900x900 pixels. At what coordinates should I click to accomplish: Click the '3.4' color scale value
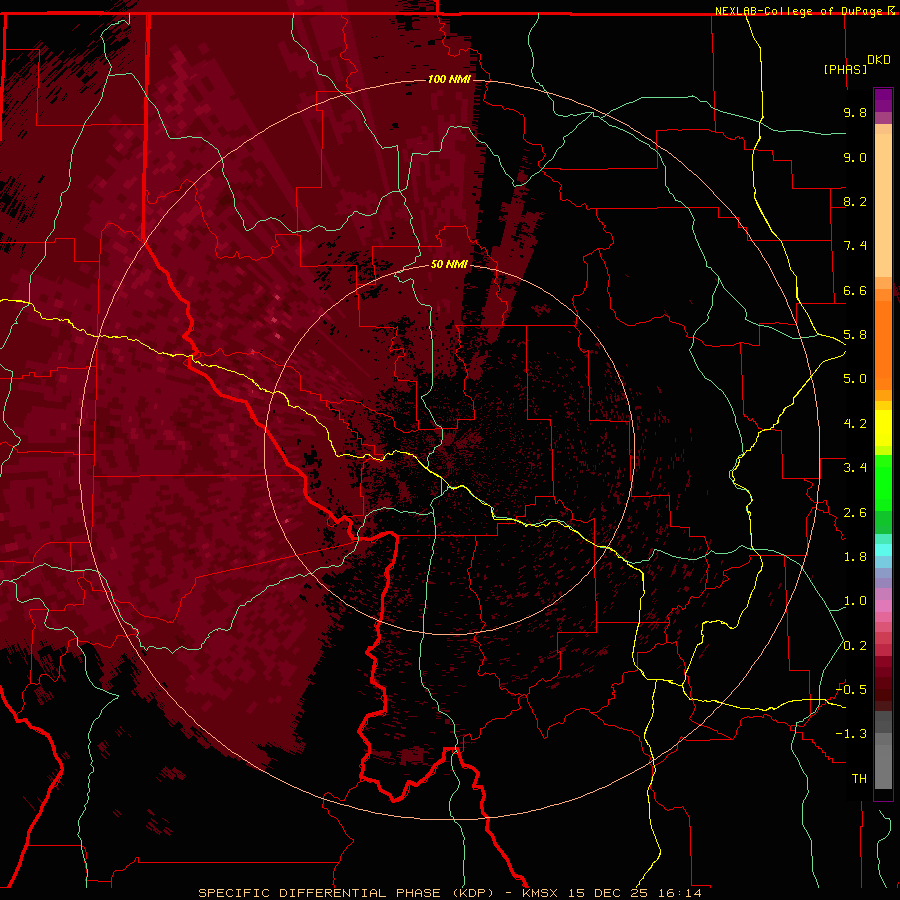coord(855,468)
